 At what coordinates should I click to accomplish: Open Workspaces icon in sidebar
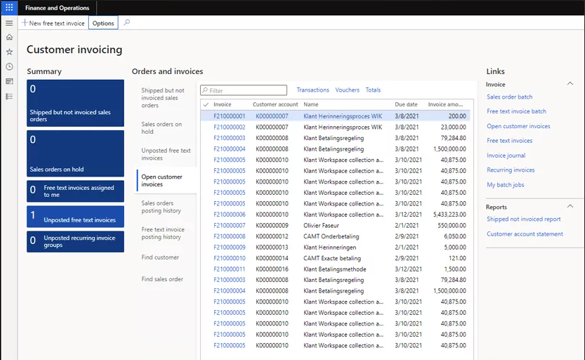9,81
